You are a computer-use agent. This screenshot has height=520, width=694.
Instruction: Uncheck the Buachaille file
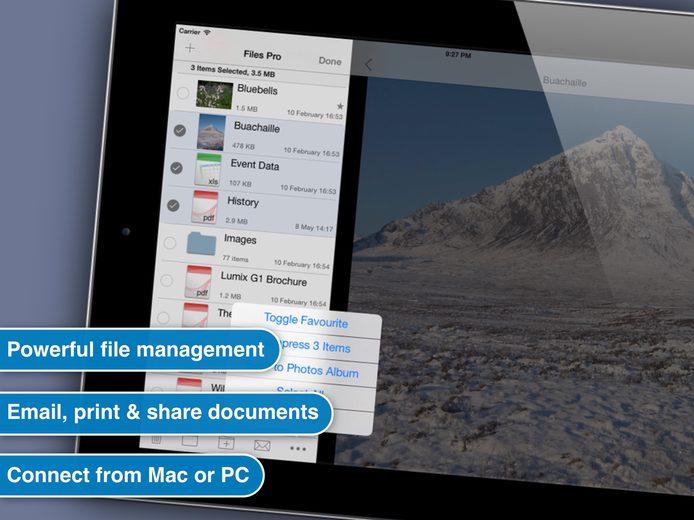tap(180, 130)
